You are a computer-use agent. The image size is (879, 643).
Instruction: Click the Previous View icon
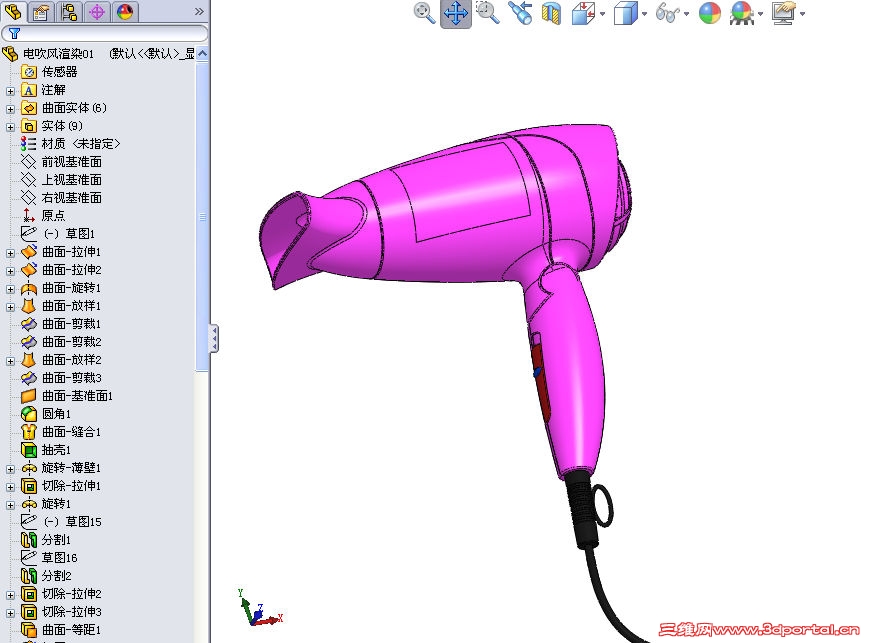(x=520, y=13)
